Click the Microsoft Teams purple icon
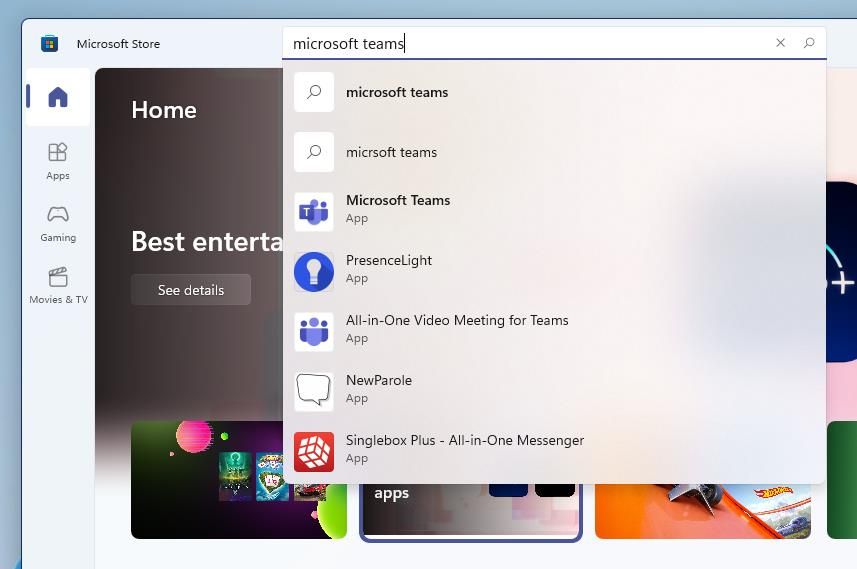This screenshot has height=569, width=857. pos(314,212)
